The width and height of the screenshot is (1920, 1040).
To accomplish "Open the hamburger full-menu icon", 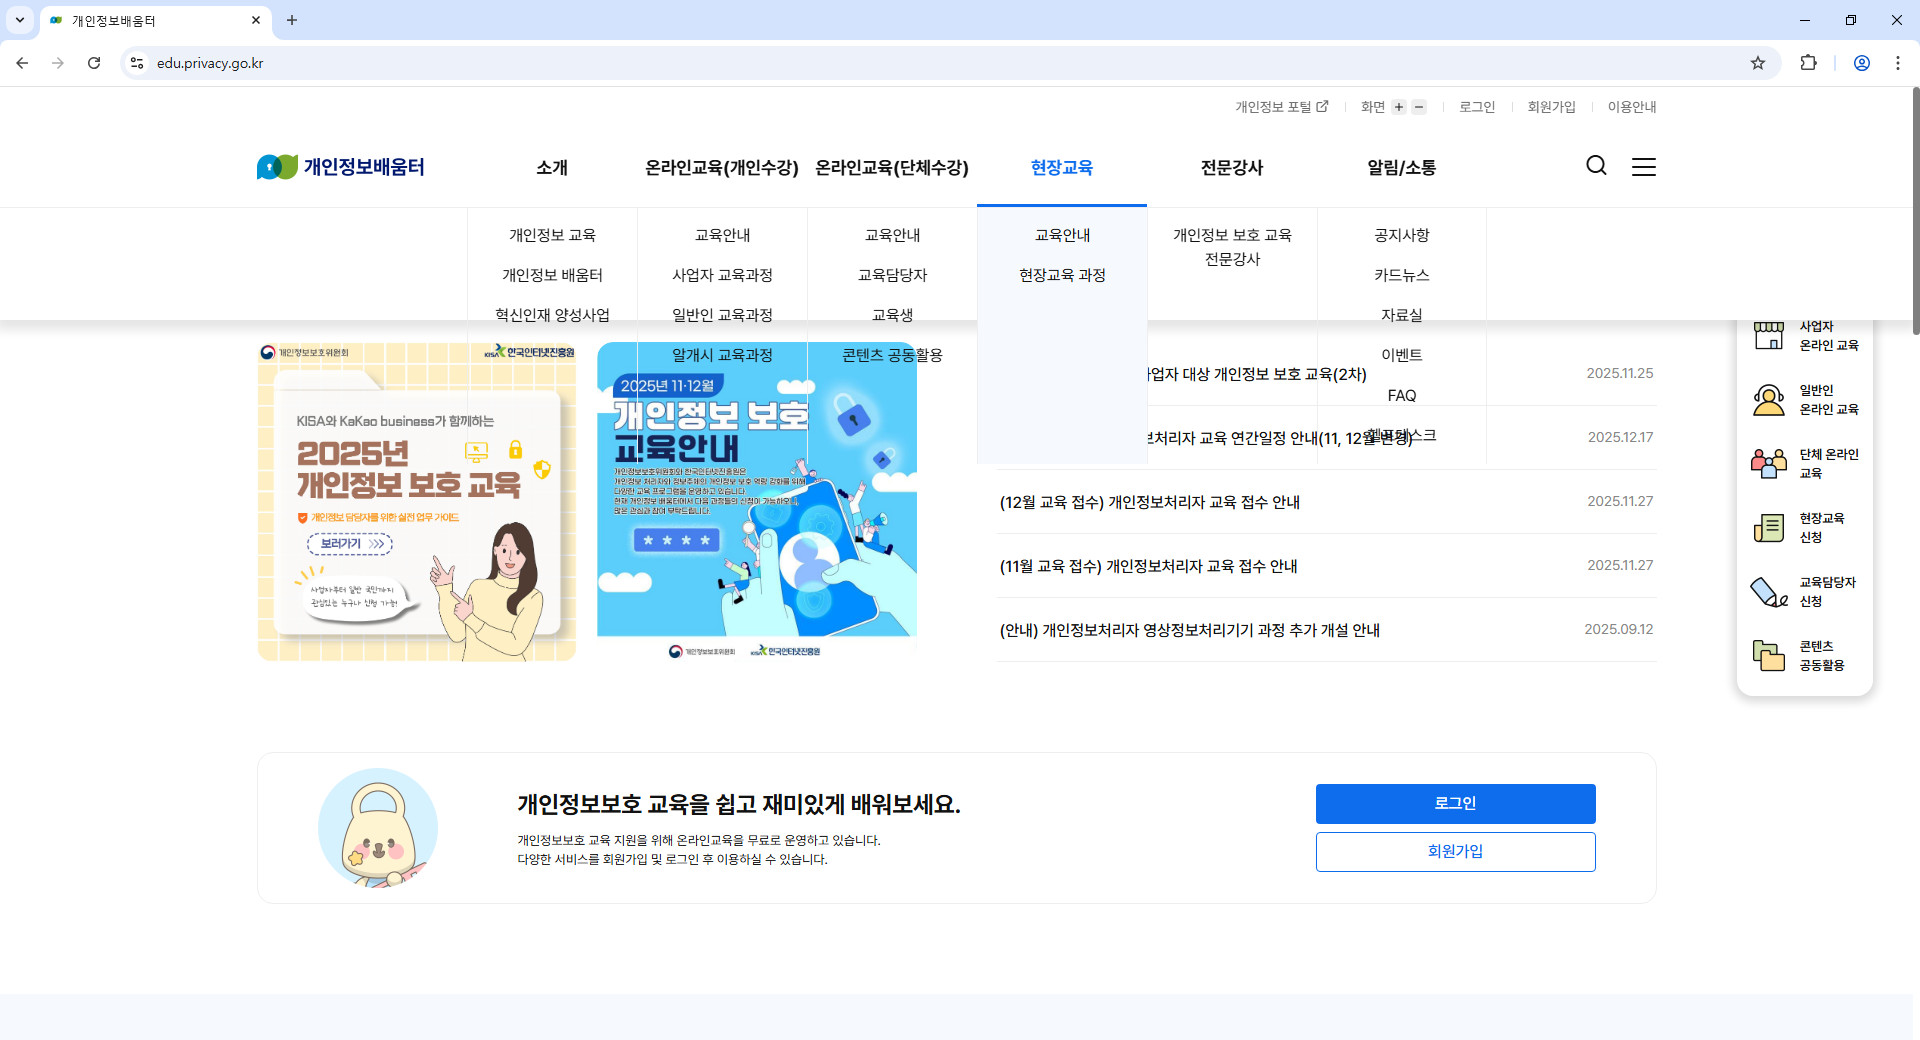I will 1643,166.
